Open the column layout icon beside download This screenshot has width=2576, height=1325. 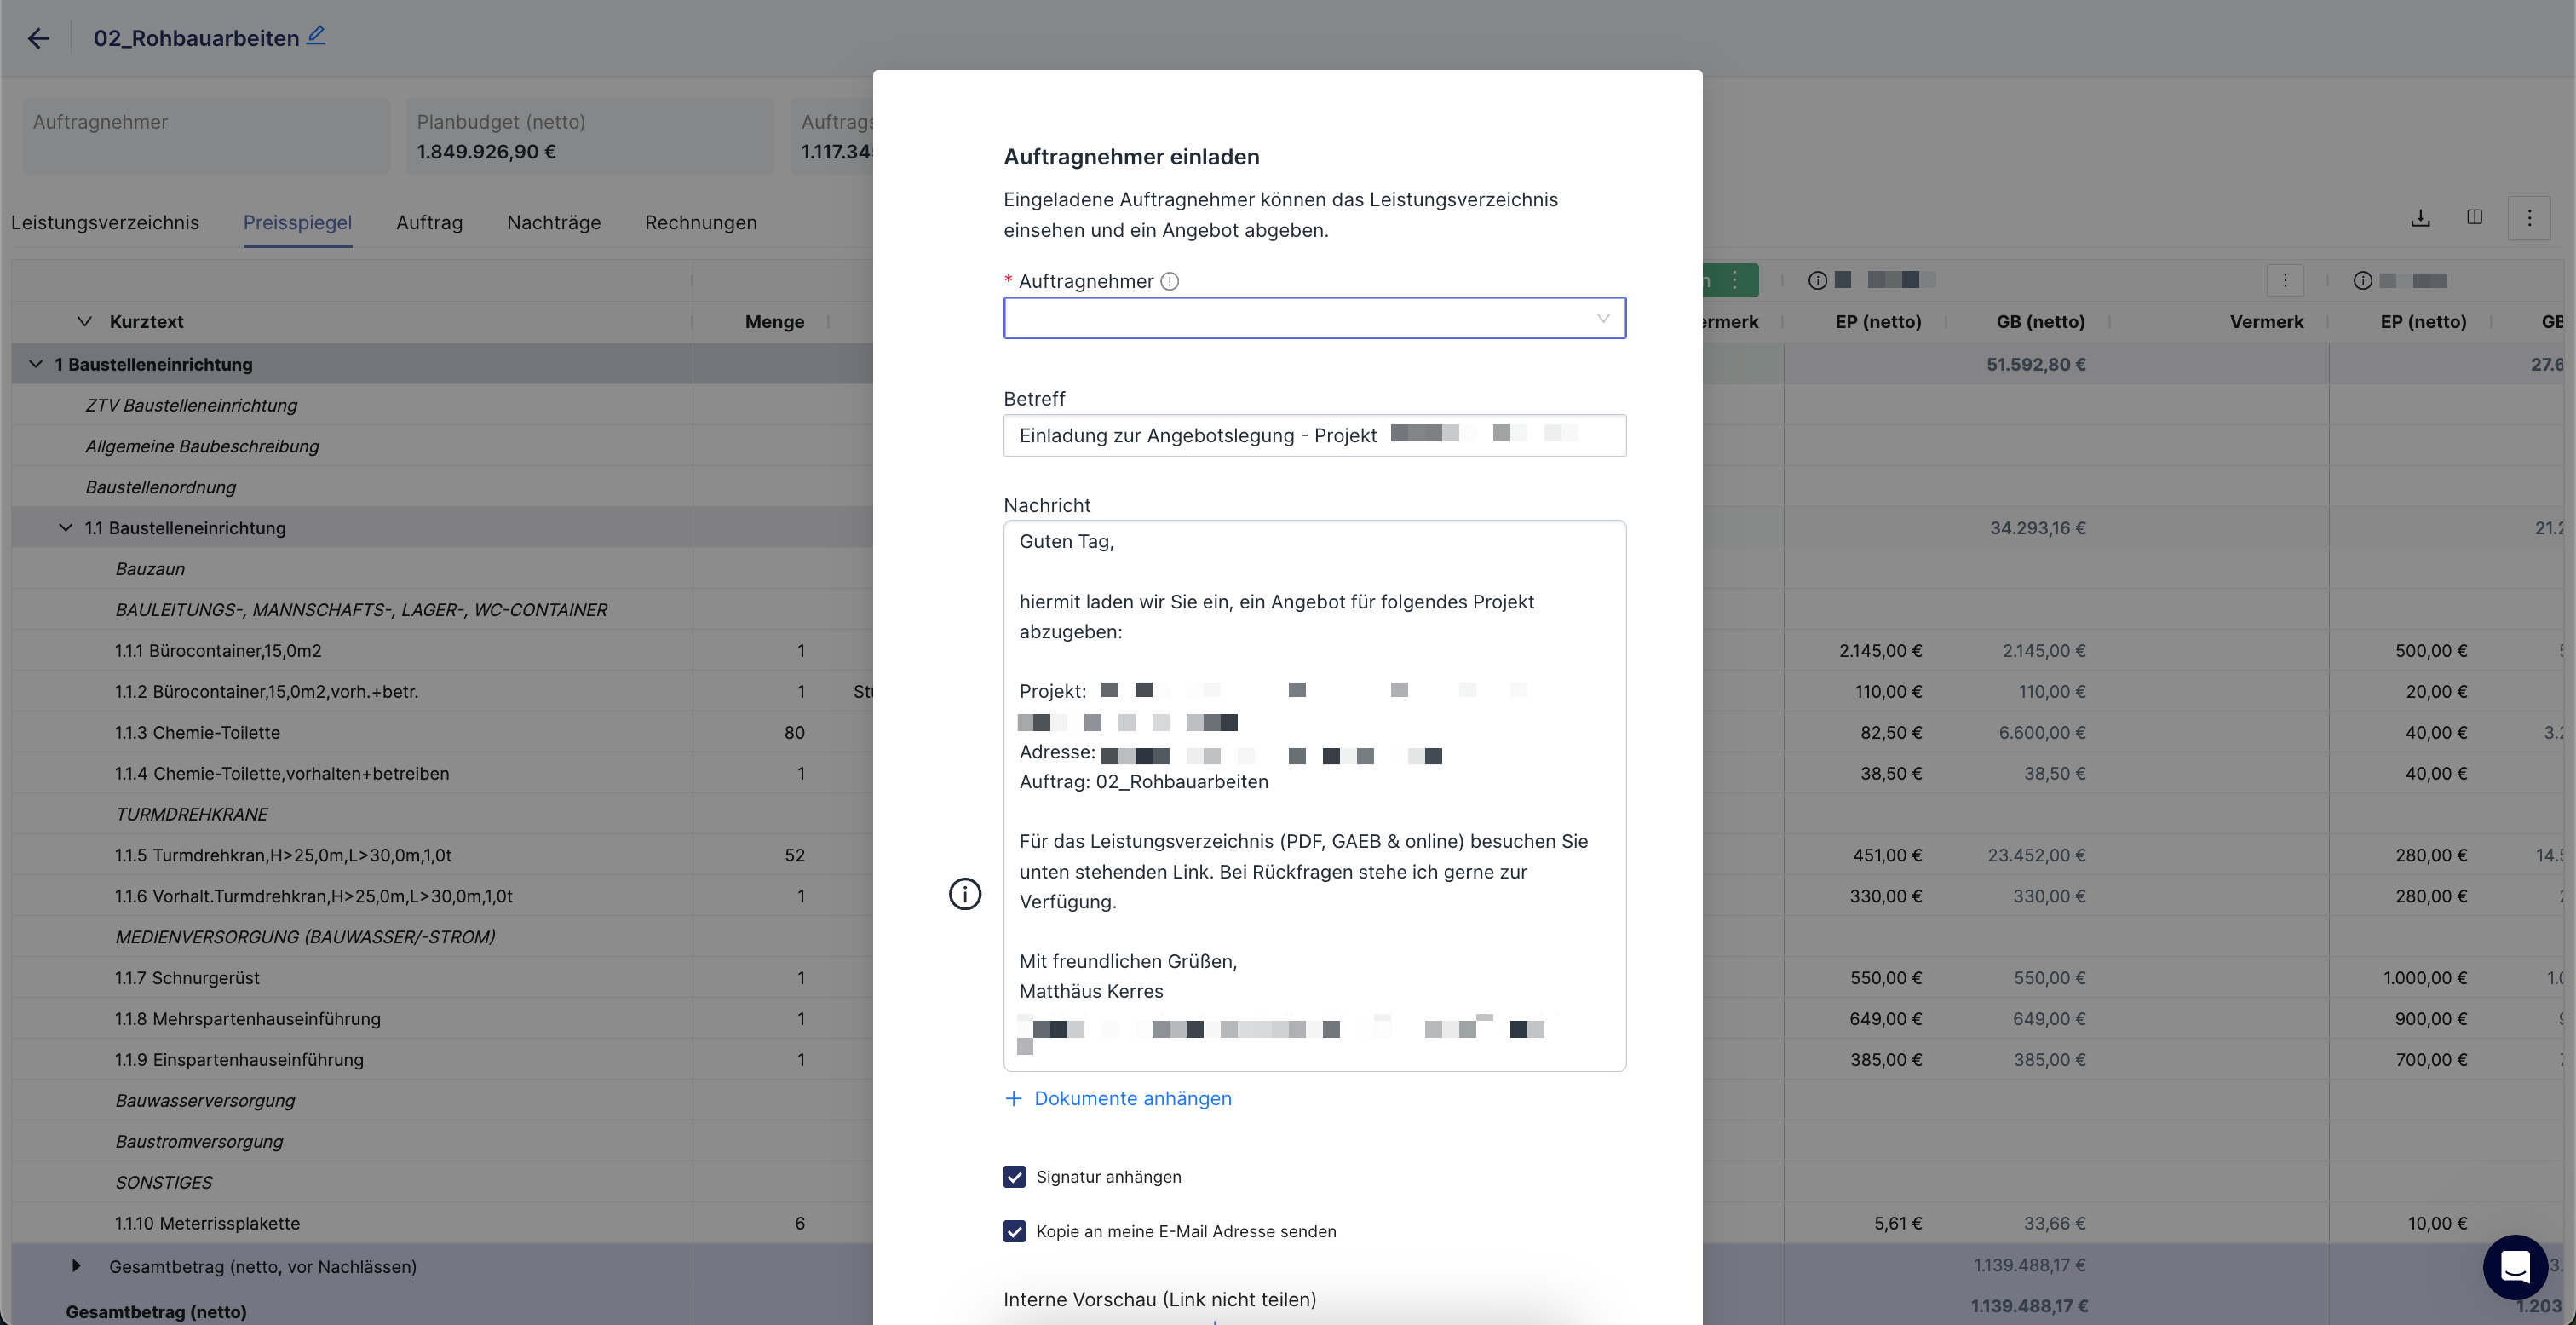[2474, 218]
